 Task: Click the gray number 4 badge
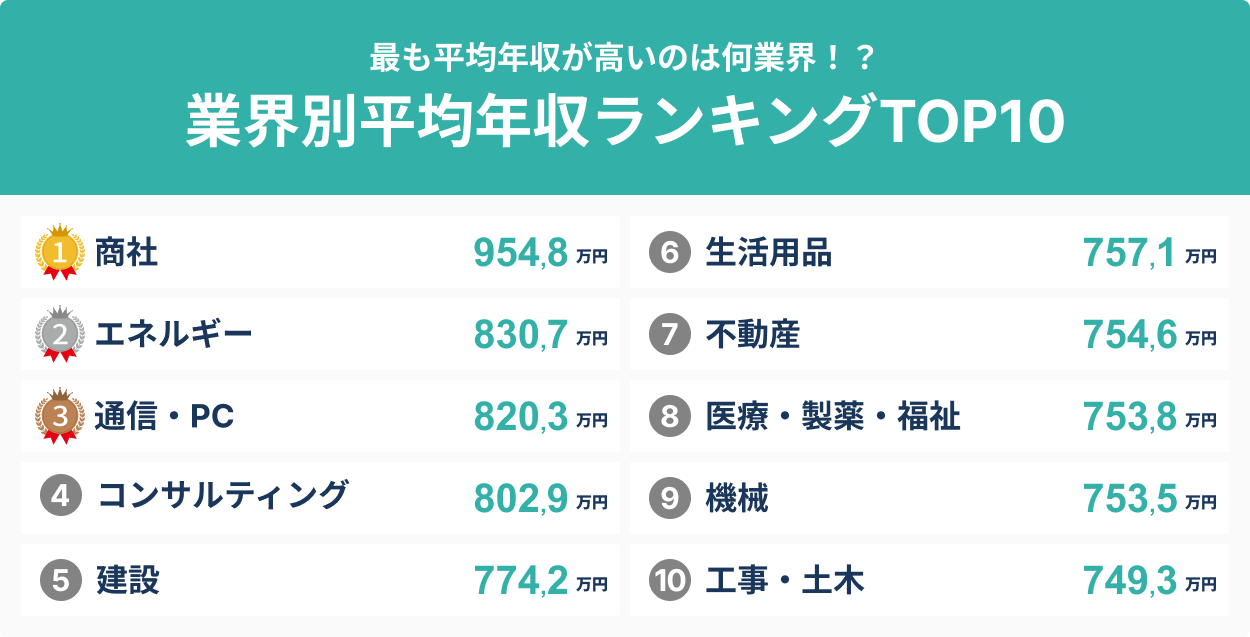coord(60,497)
